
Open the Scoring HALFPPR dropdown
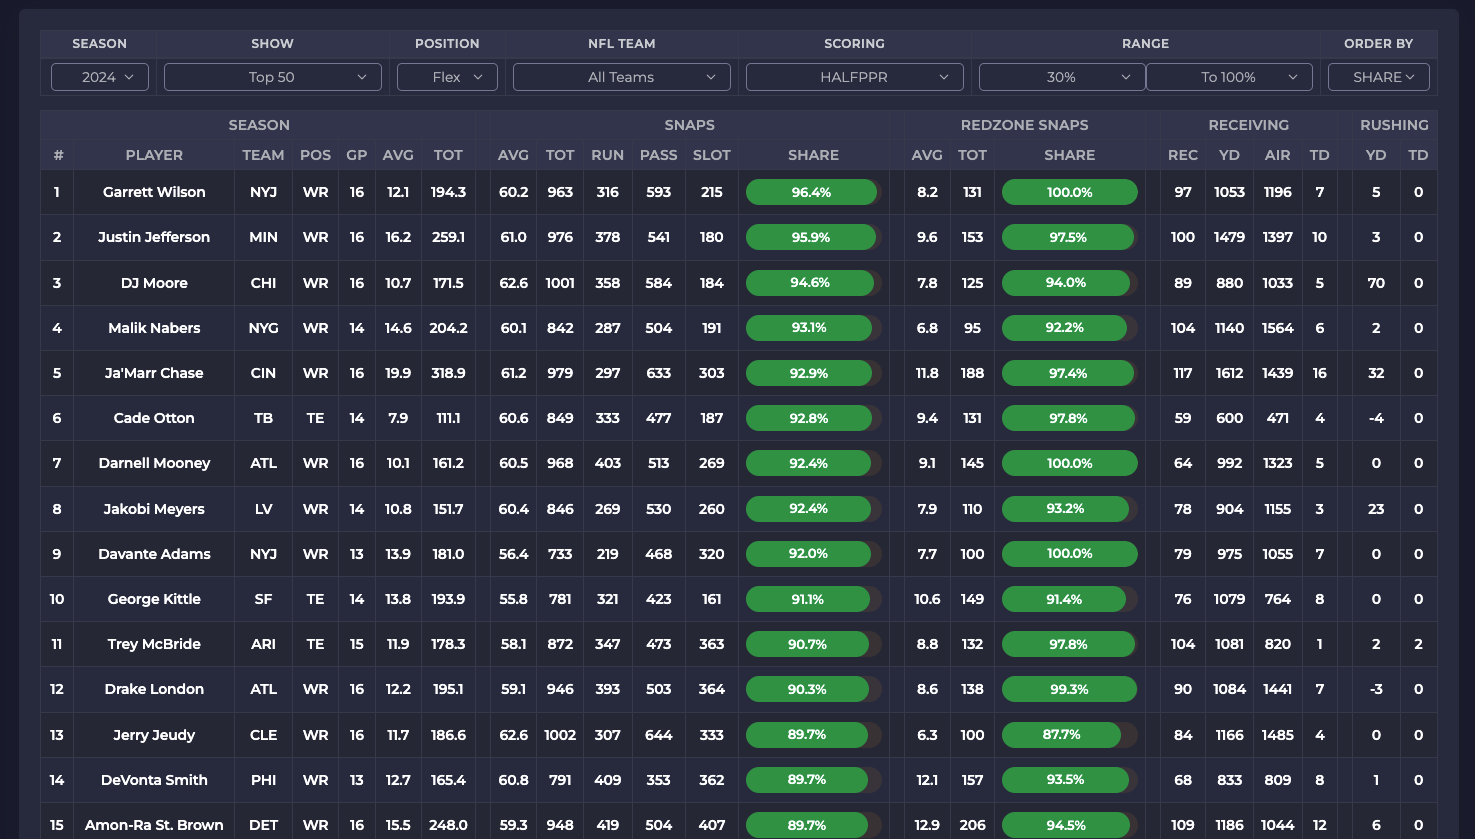point(854,77)
